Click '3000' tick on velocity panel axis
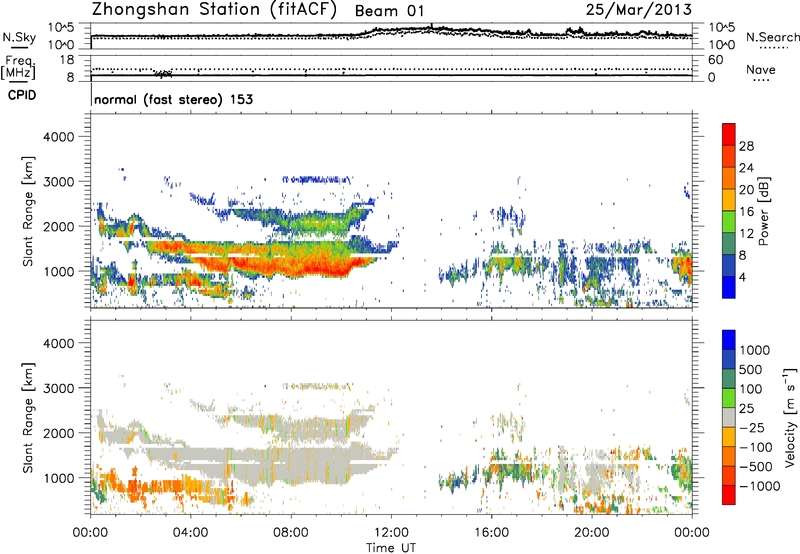 click(59, 388)
